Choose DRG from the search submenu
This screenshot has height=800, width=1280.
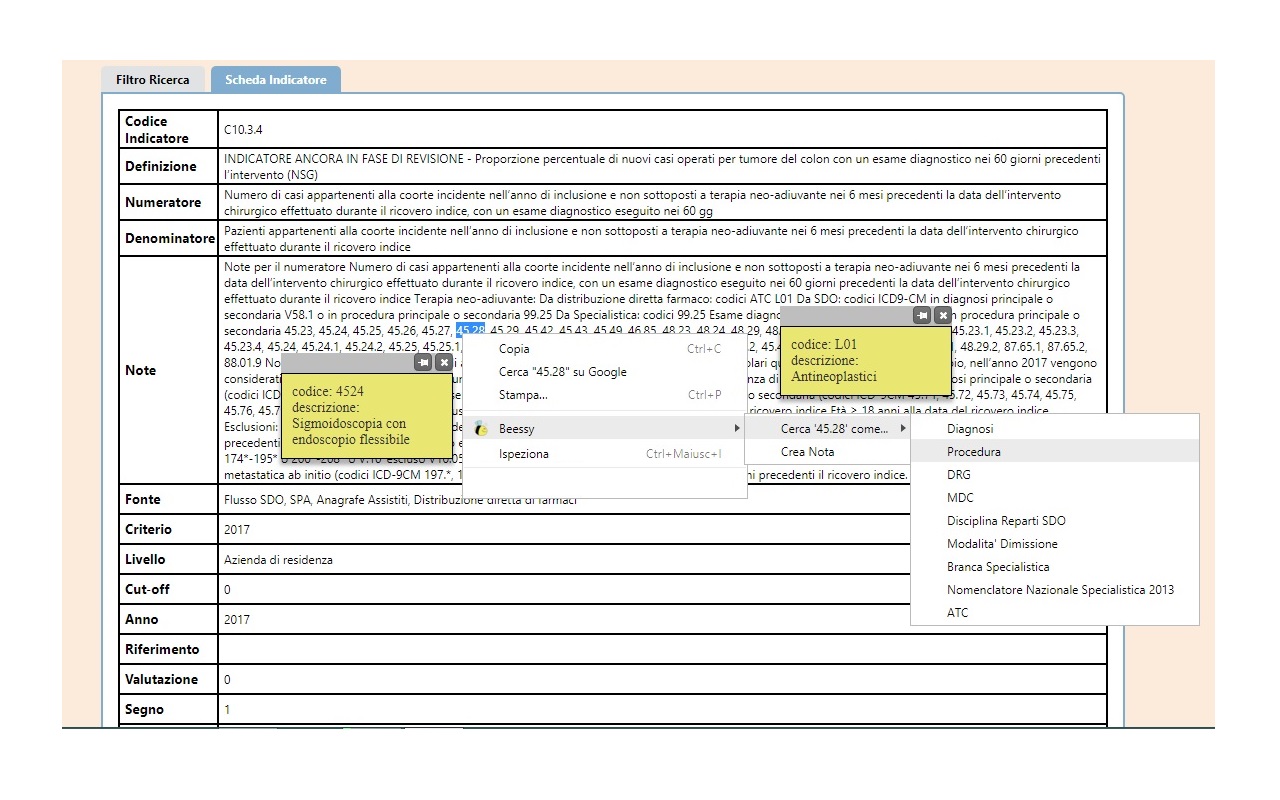point(1055,475)
